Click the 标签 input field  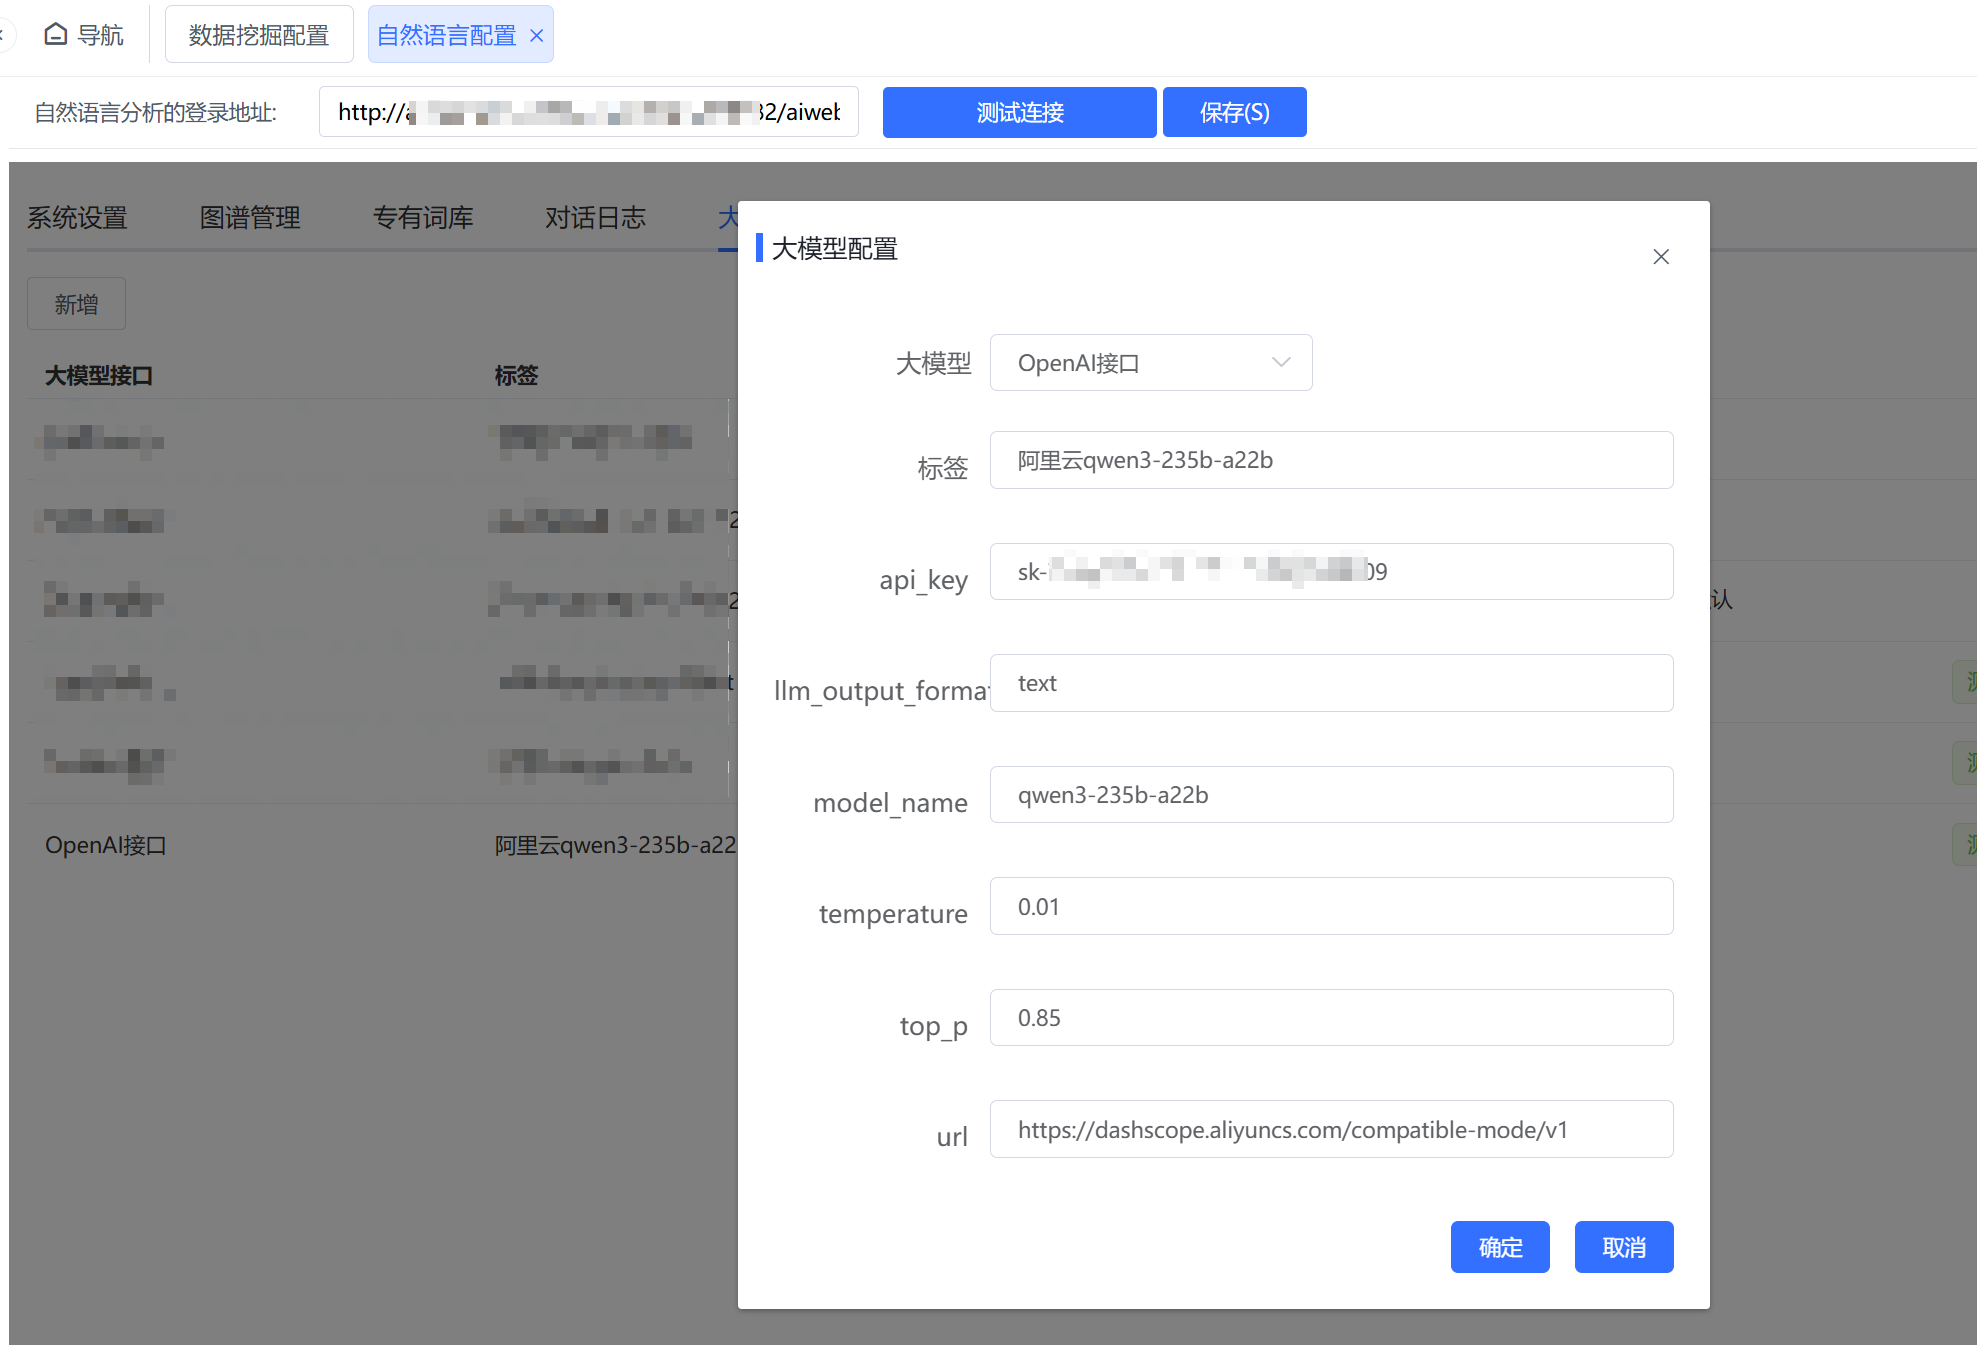pyautogui.click(x=1331, y=460)
